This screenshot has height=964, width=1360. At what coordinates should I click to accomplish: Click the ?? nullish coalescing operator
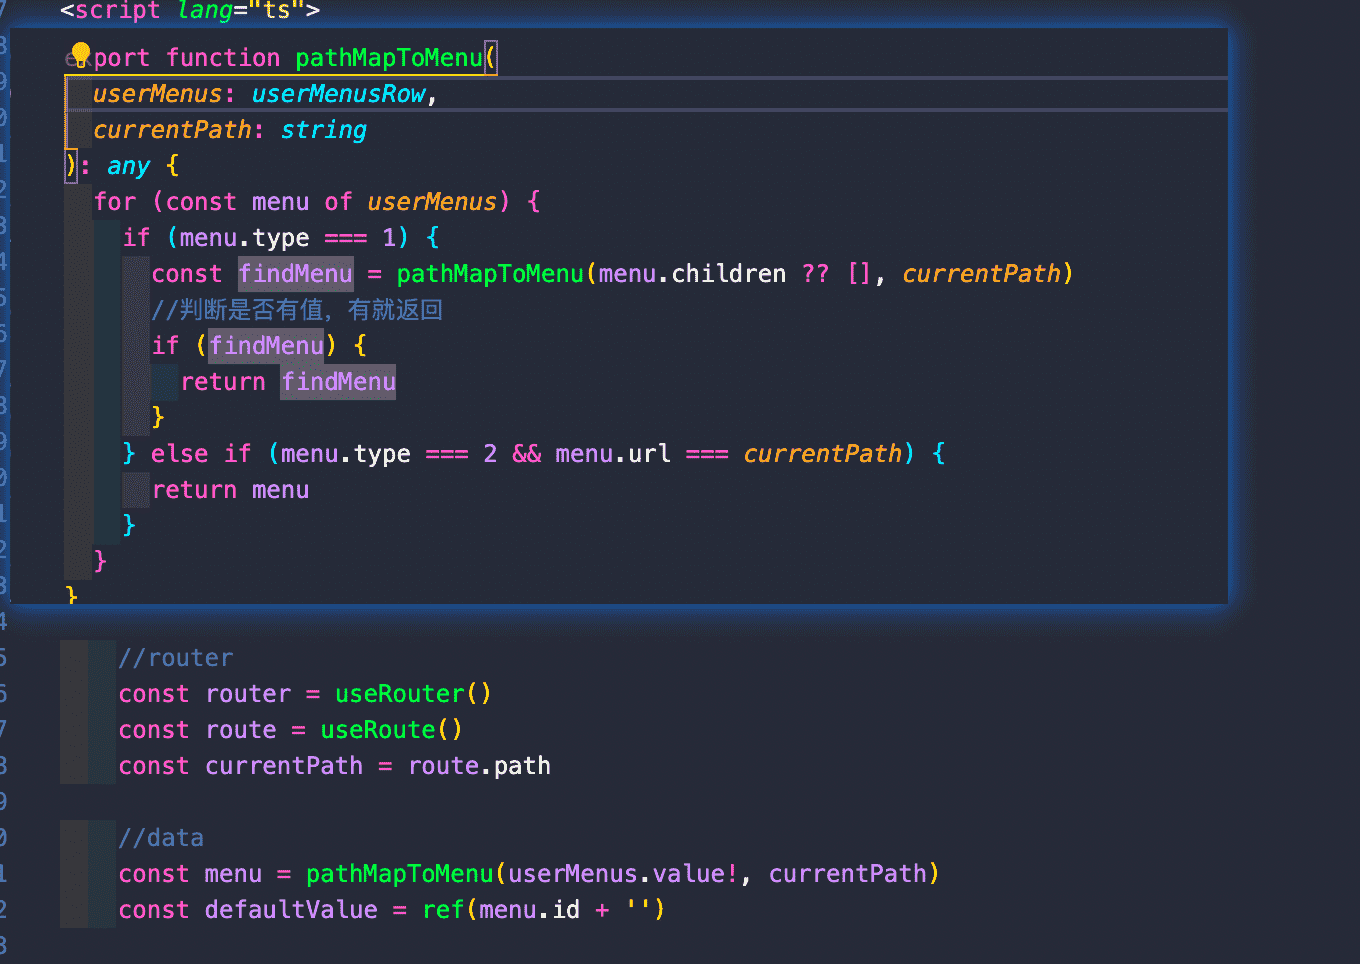point(815,274)
